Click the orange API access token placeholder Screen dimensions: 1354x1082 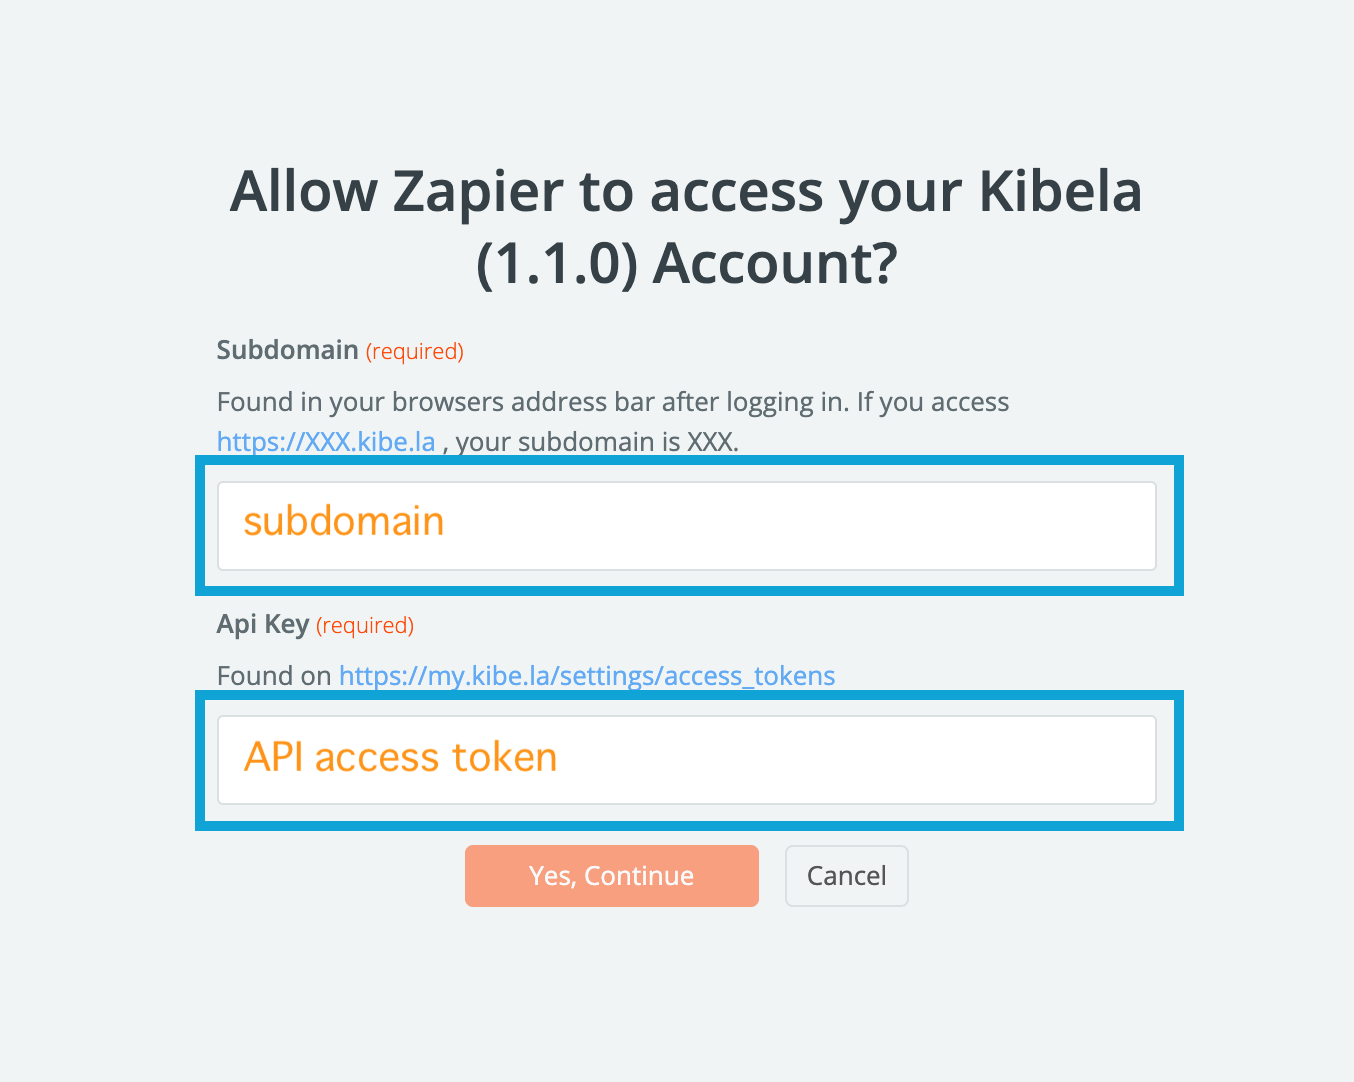[400, 757]
